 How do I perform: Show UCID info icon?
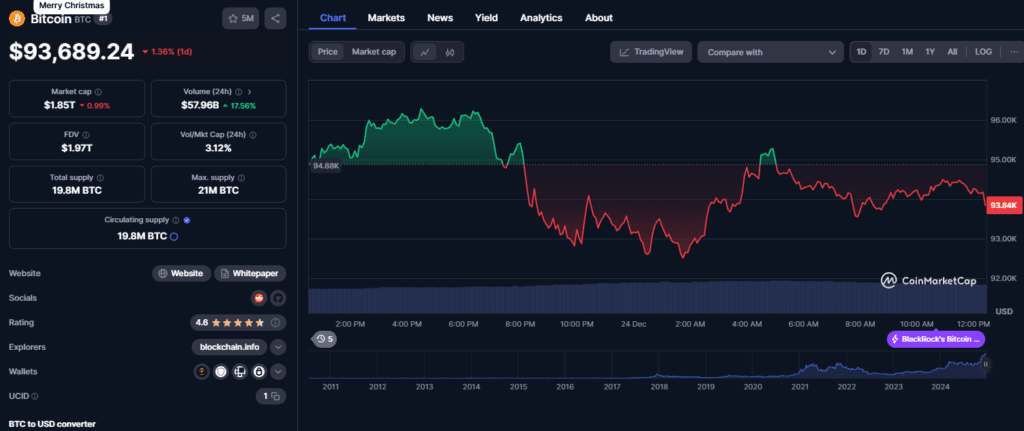35,396
